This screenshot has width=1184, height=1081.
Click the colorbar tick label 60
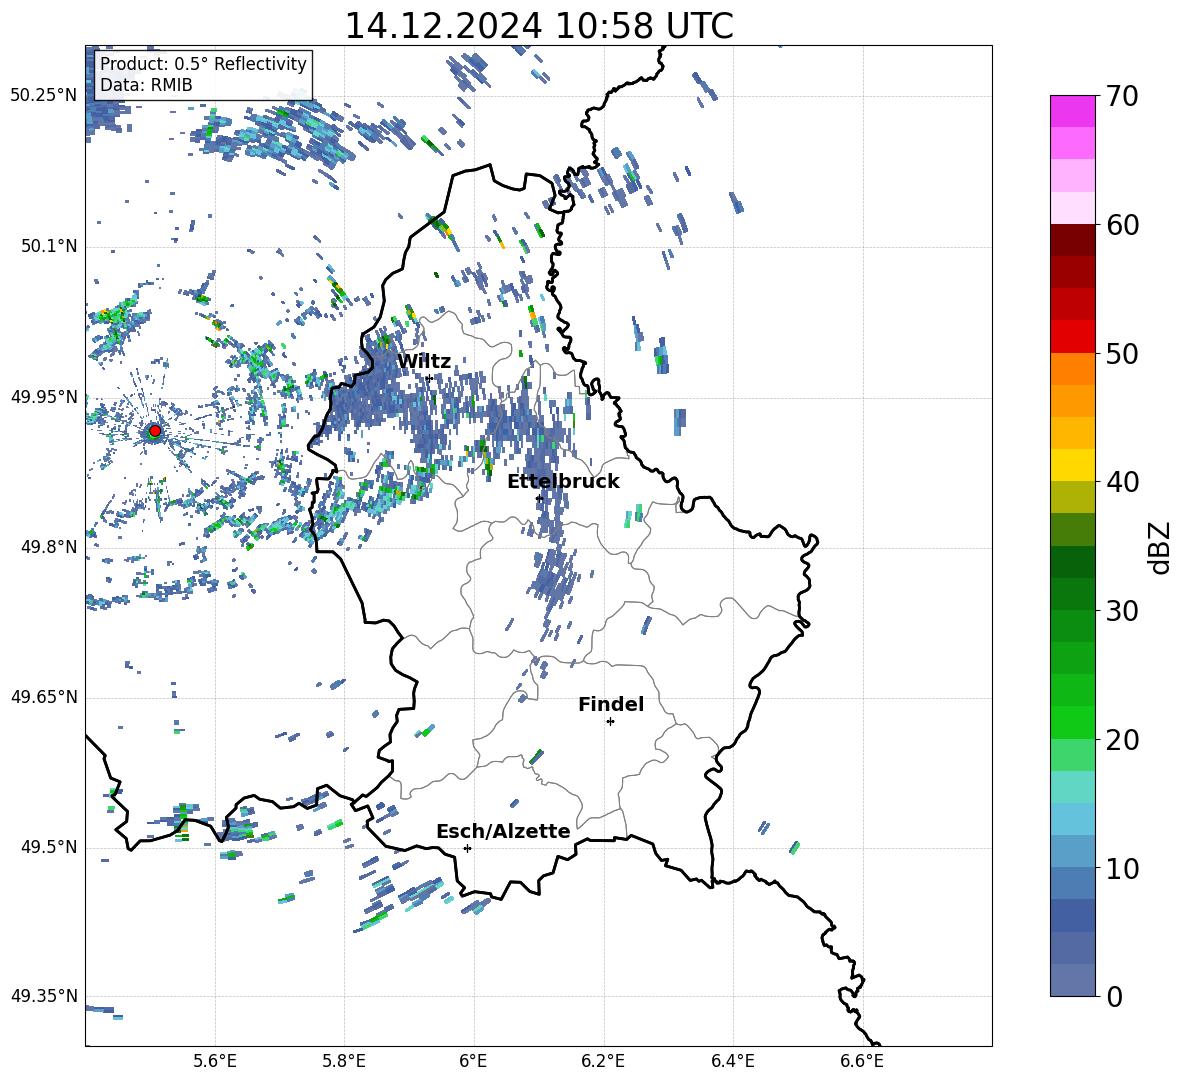[1122, 225]
